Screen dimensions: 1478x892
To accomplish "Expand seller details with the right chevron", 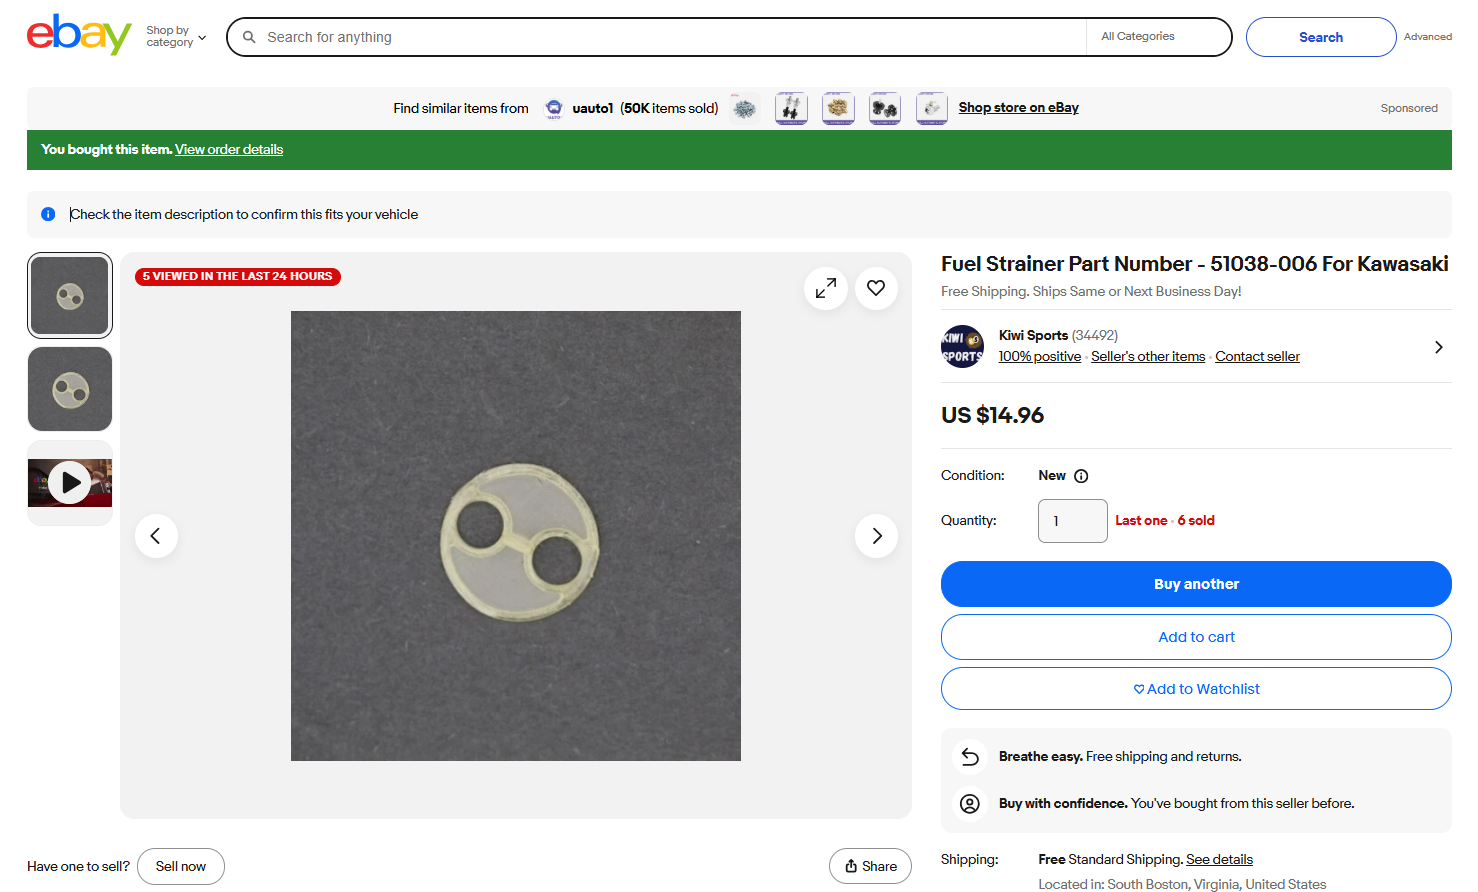I will [x=1438, y=347].
